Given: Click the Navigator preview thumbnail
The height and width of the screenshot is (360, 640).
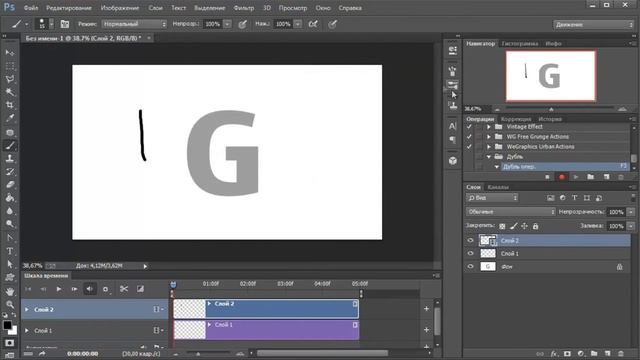Looking at the screenshot, I should pyautogui.click(x=551, y=76).
